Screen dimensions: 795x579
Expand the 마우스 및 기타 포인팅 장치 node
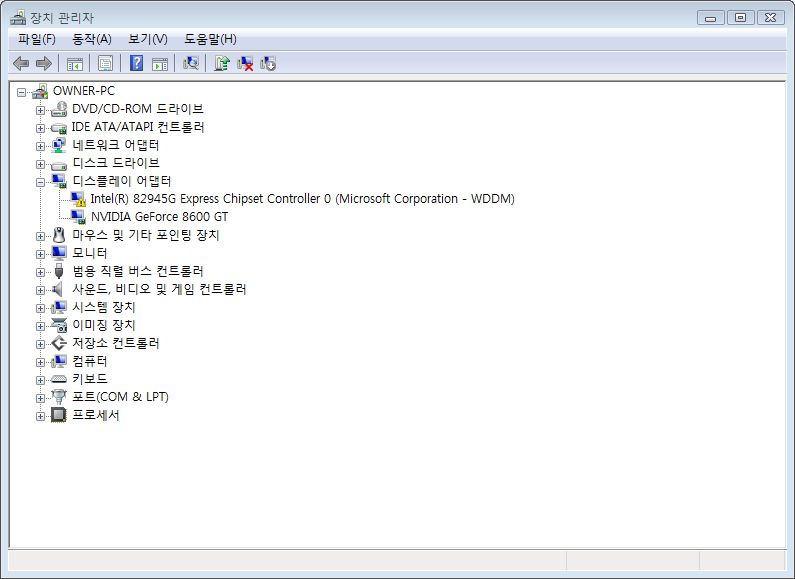pos(40,236)
